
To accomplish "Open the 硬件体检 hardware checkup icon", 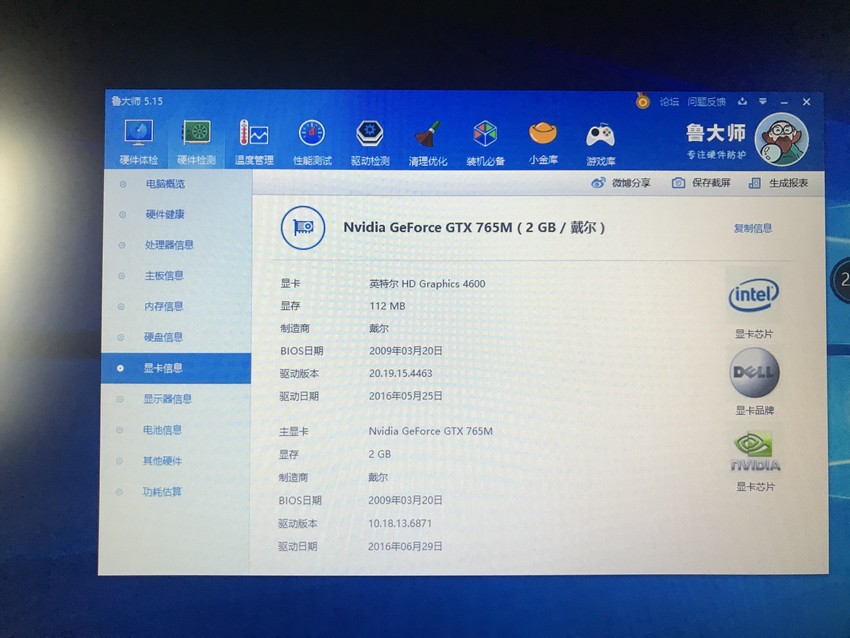I will point(139,142).
